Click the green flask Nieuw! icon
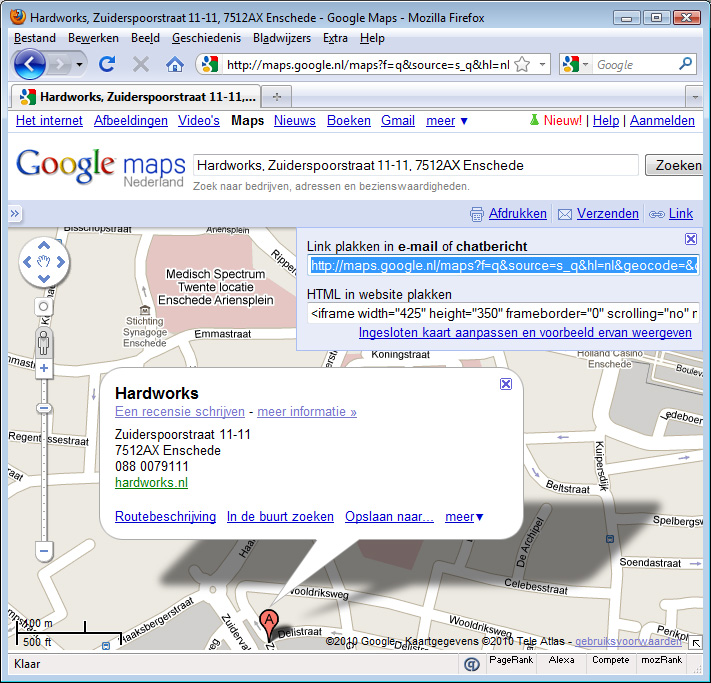 [x=535, y=120]
